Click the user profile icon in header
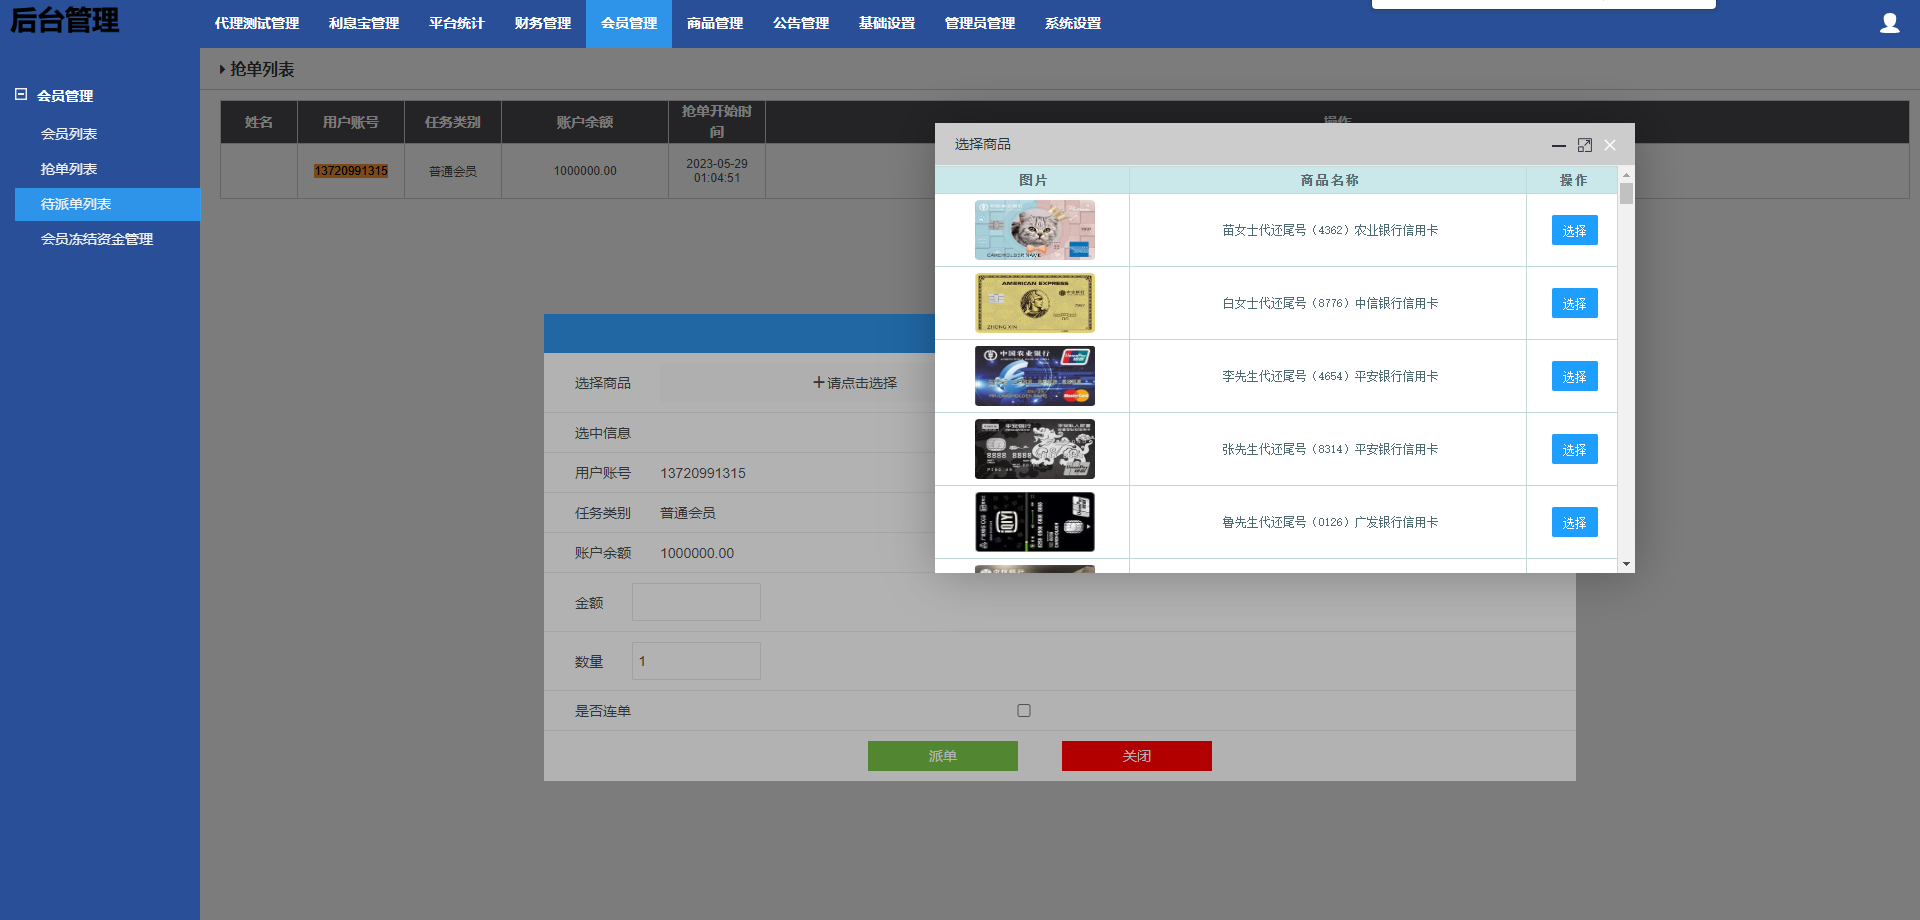This screenshot has width=1920, height=920. pyautogui.click(x=1889, y=23)
